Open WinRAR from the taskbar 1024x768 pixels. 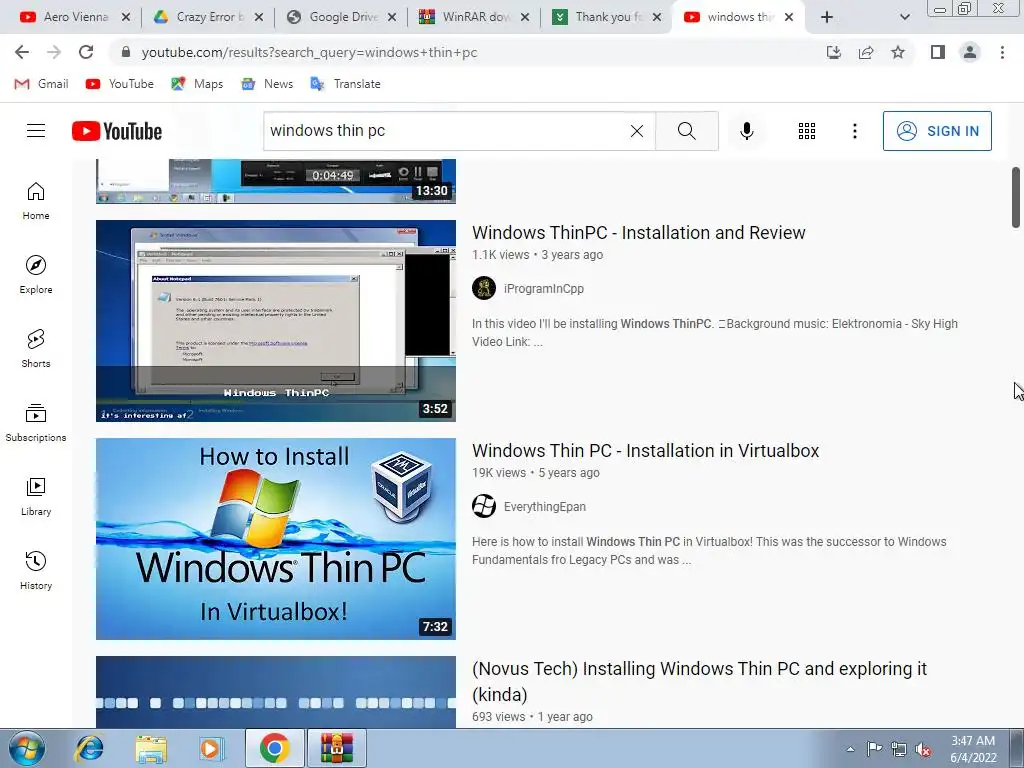pos(337,748)
